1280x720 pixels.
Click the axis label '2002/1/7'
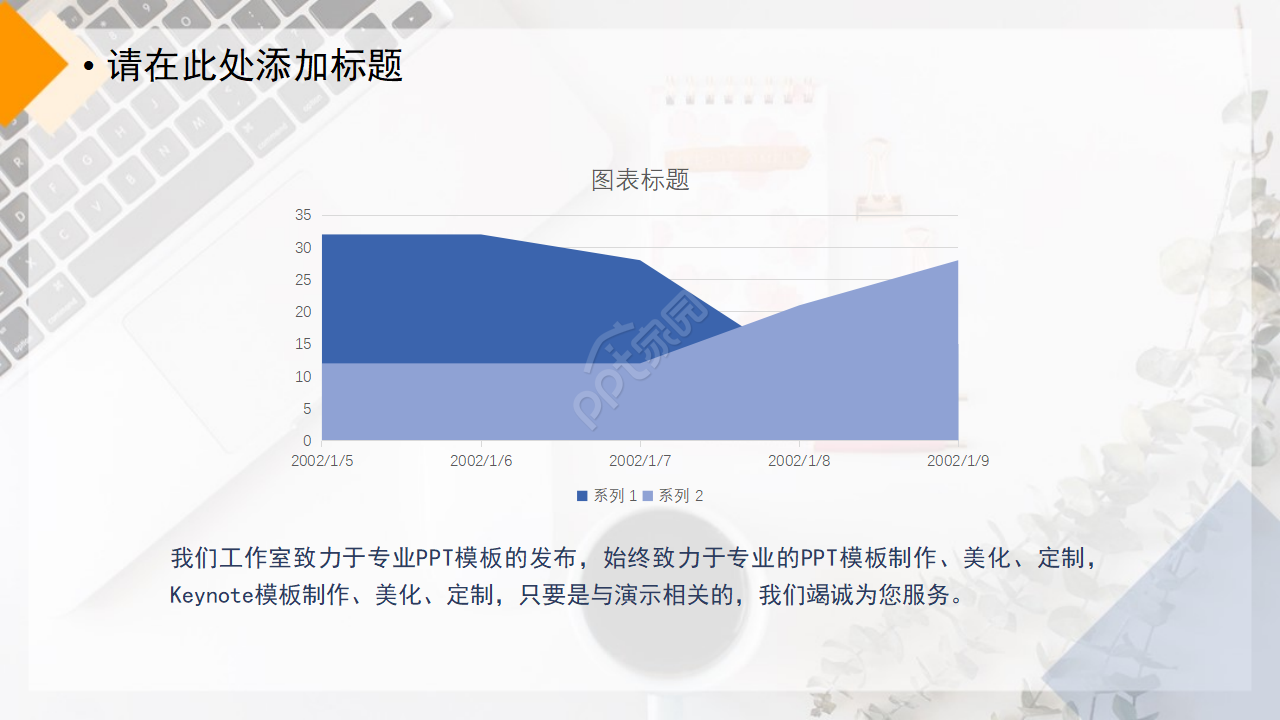tap(640, 461)
